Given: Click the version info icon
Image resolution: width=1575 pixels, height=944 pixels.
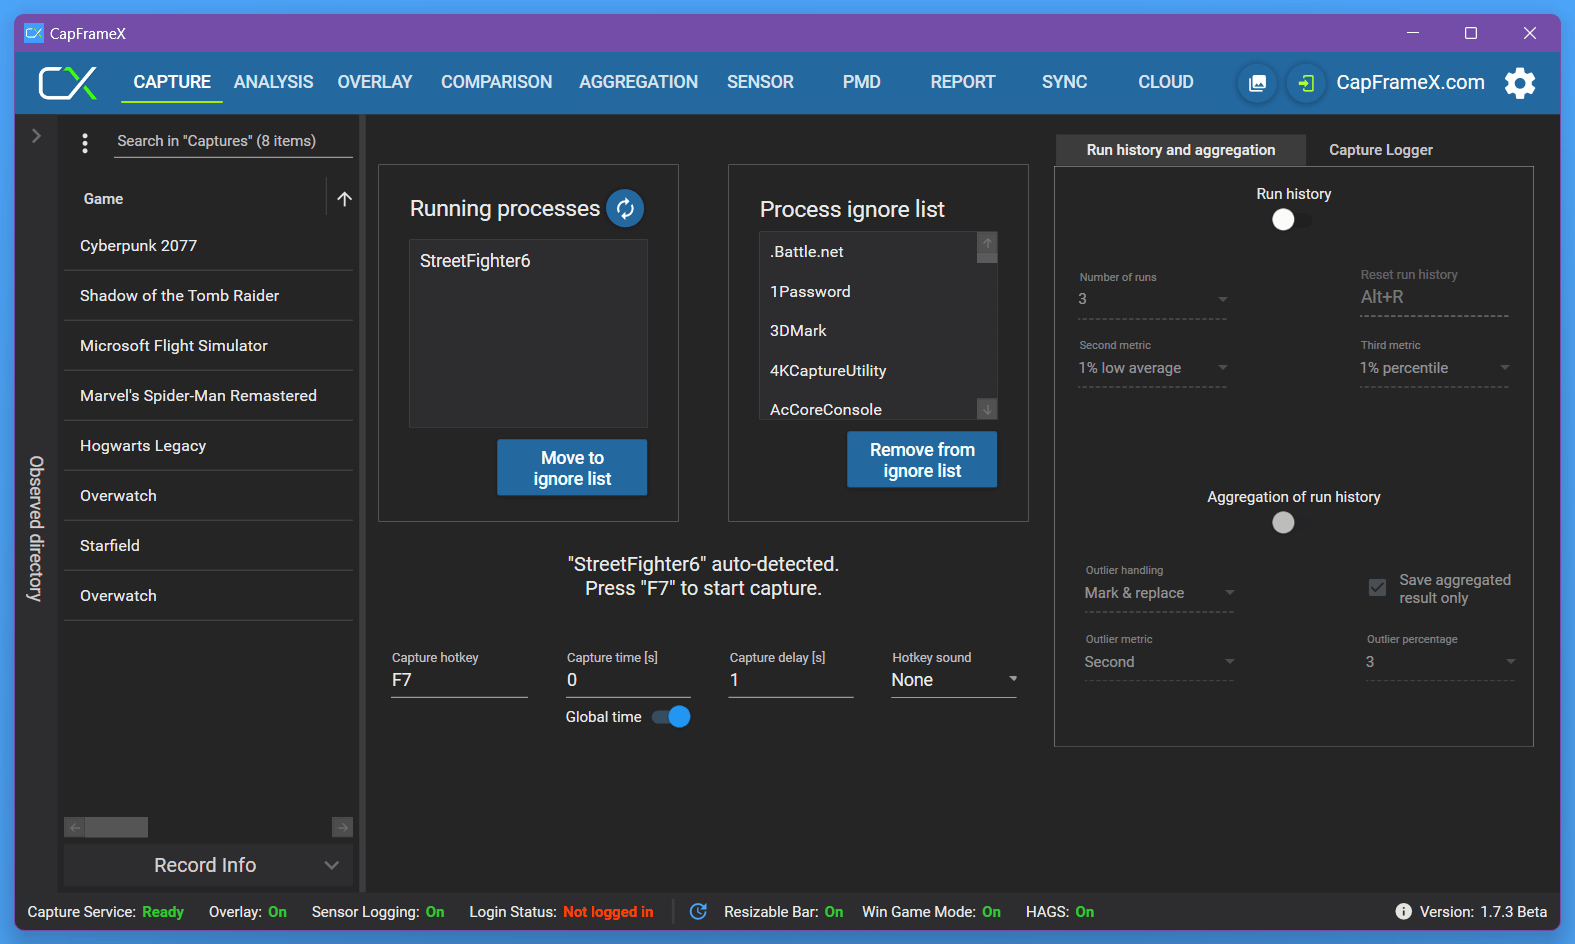Looking at the screenshot, I should tap(1404, 911).
